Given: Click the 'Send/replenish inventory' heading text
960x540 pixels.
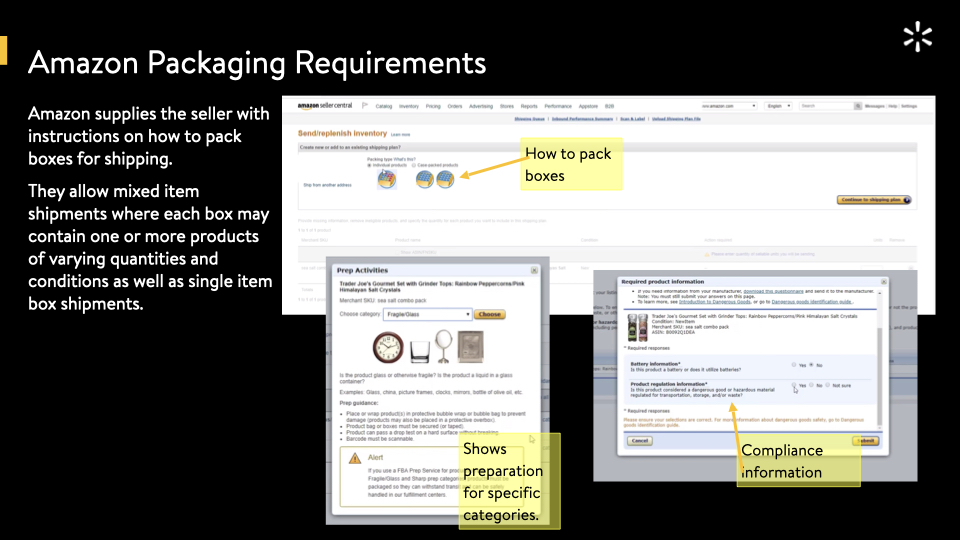Looking at the screenshot, I should point(342,133).
